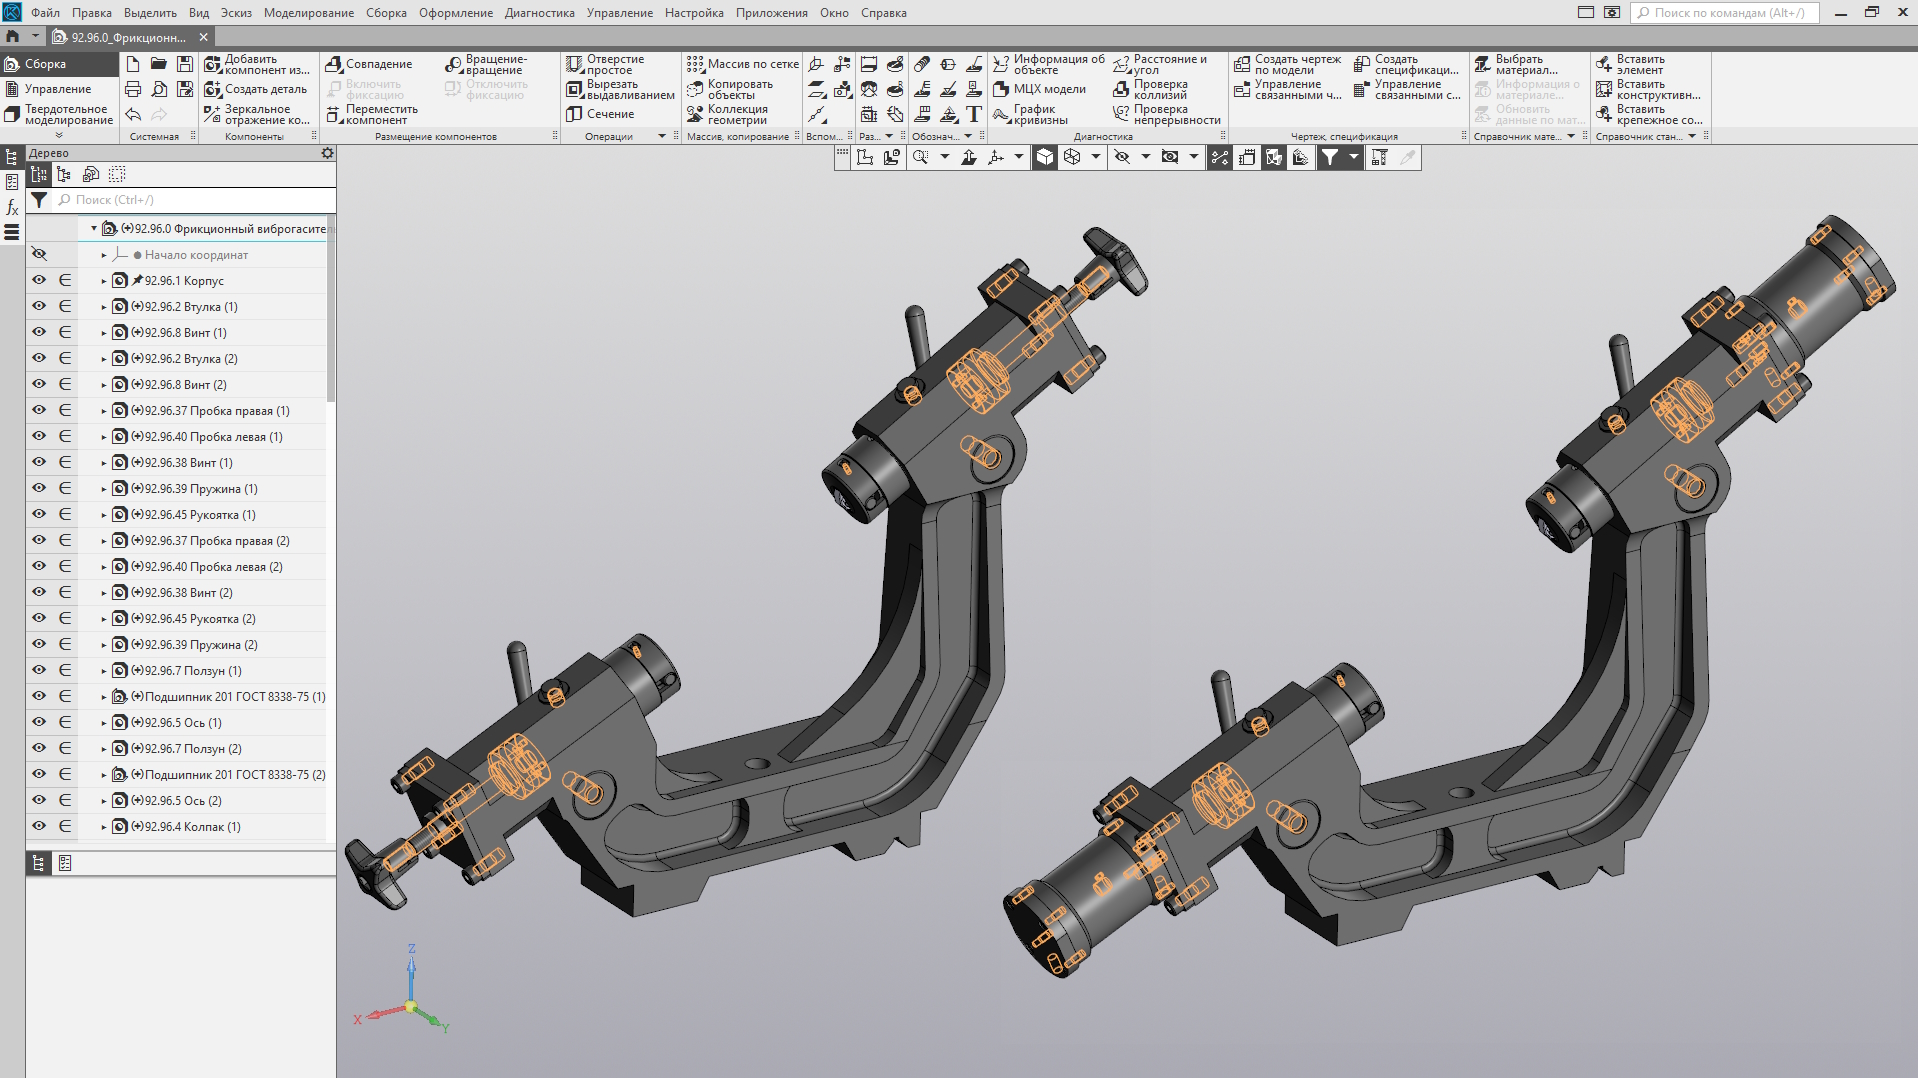Viewport: 1918px width, 1078px height.
Task: Click the Undo arrow icon
Action: [x=133, y=114]
